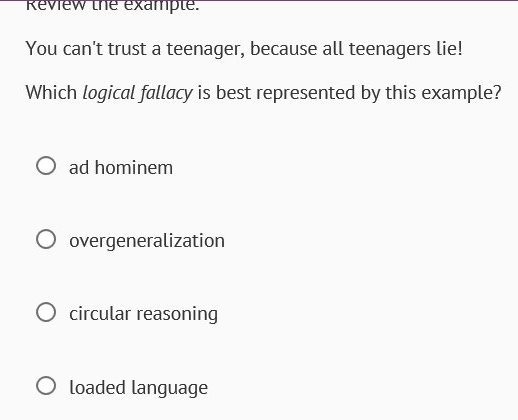Screen dimensions: 518x420
Task: Click the word "represented" in the question
Action: tap(306, 93)
